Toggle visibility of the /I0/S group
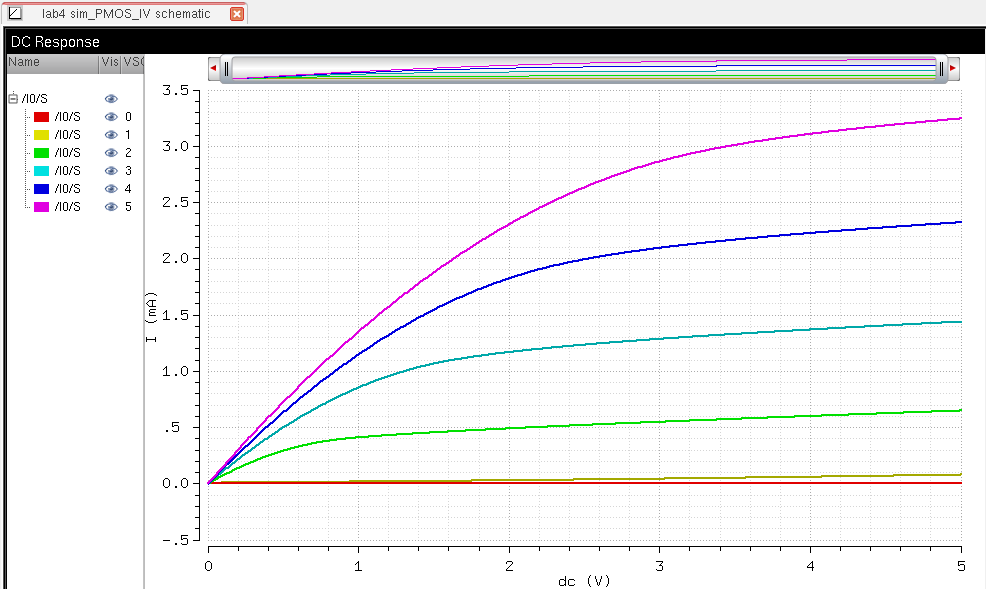 pos(111,99)
